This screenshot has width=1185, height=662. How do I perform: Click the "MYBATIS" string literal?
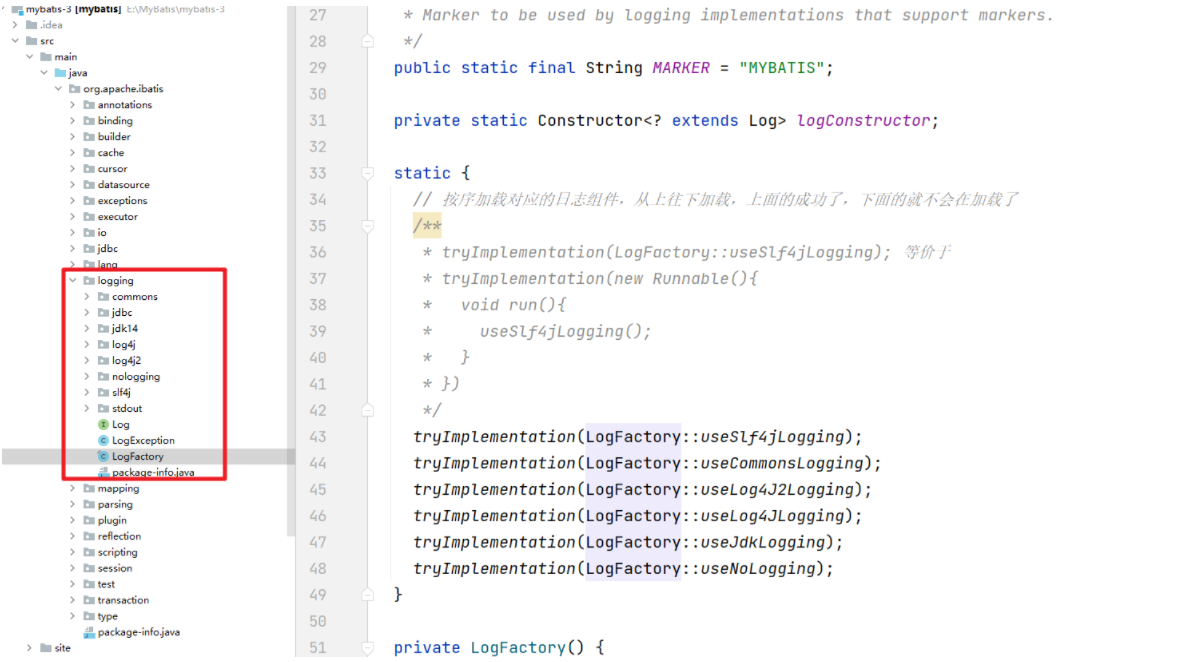[x=781, y=68]
